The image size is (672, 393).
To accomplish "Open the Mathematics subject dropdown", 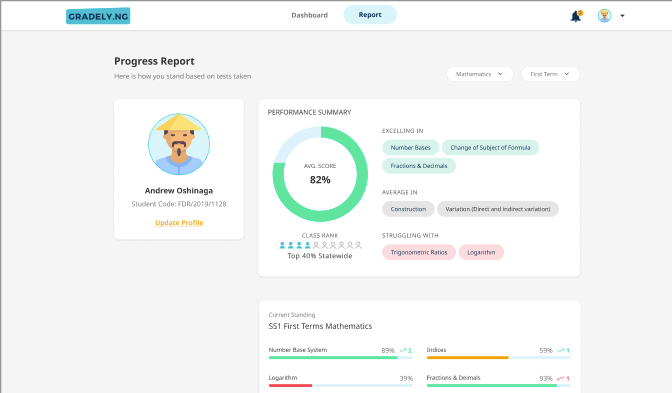I will tap(480, 74).
